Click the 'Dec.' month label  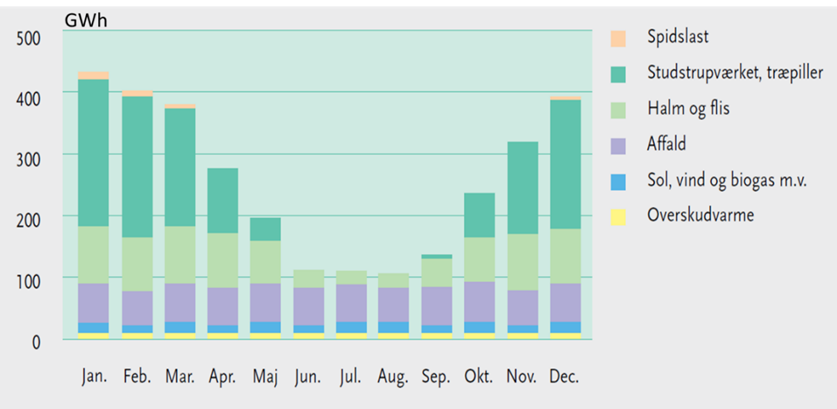pos(565,376)
